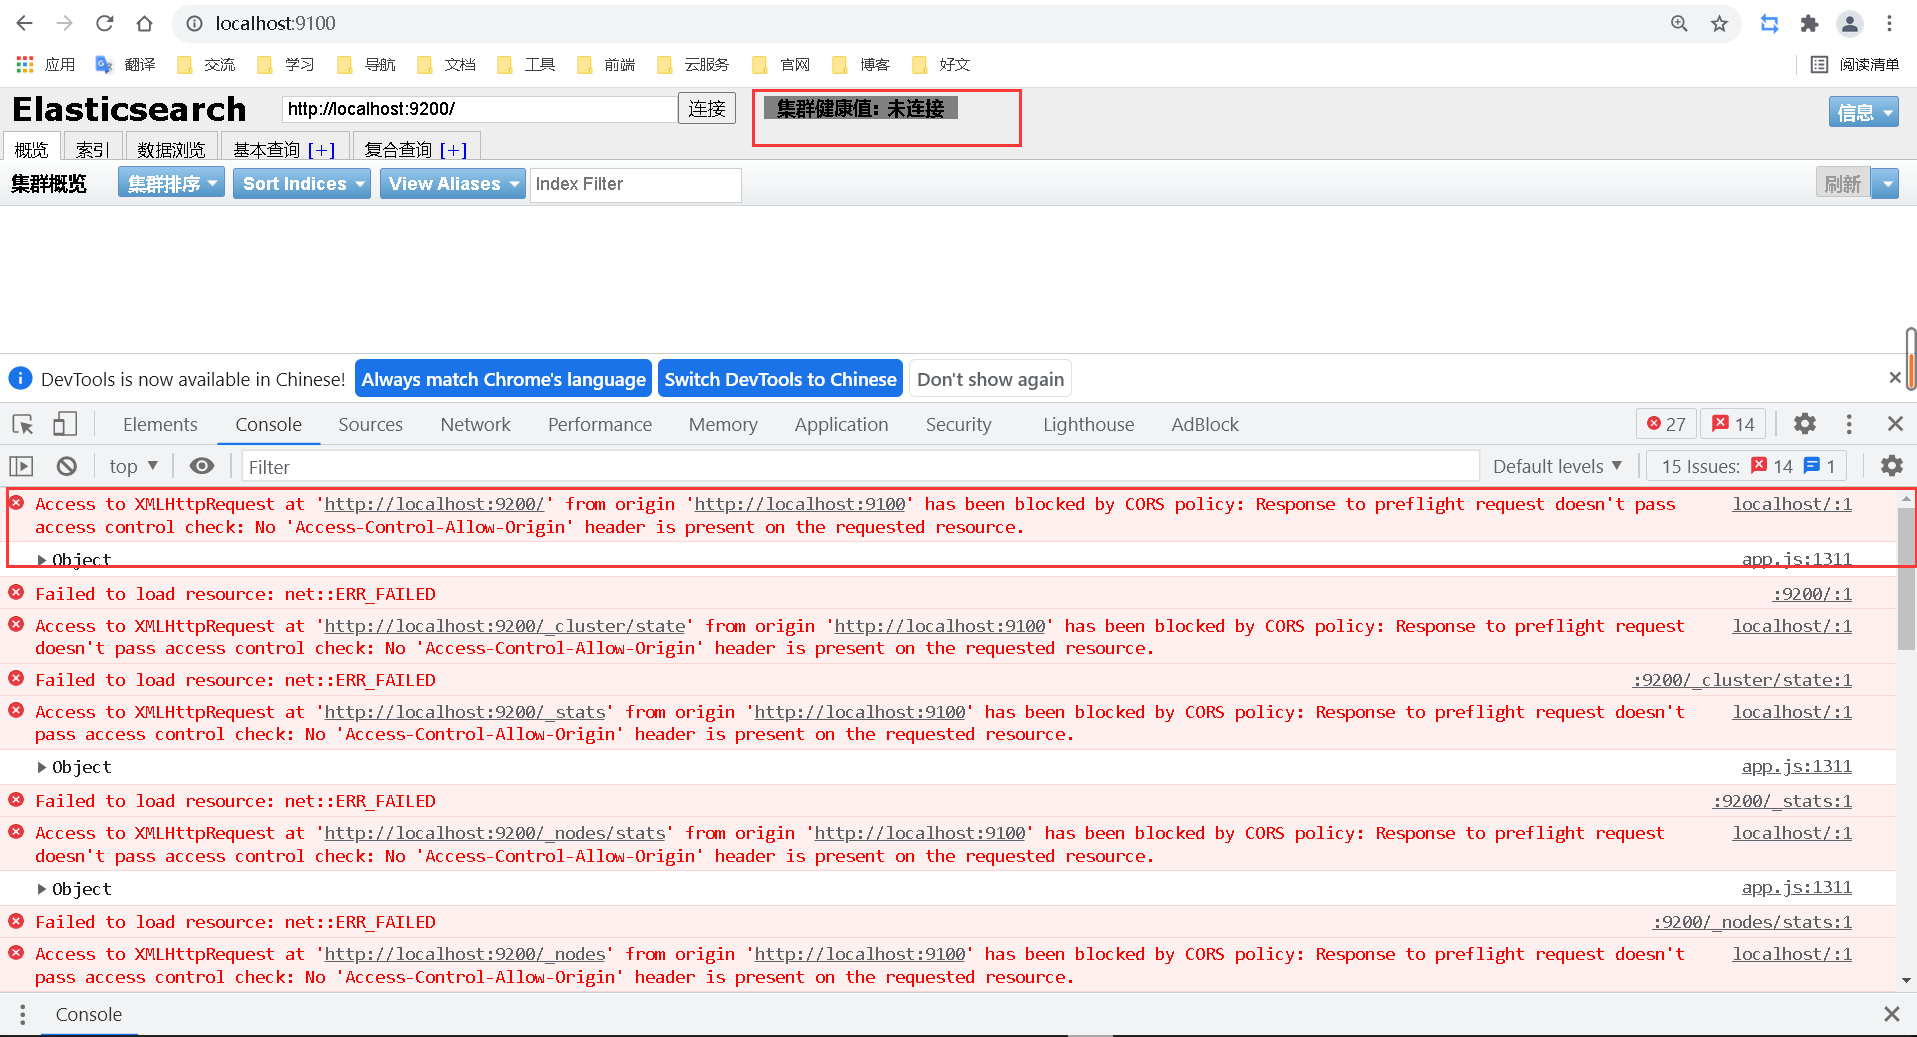
Task: Click Don't show again
Action: (990, 379)
